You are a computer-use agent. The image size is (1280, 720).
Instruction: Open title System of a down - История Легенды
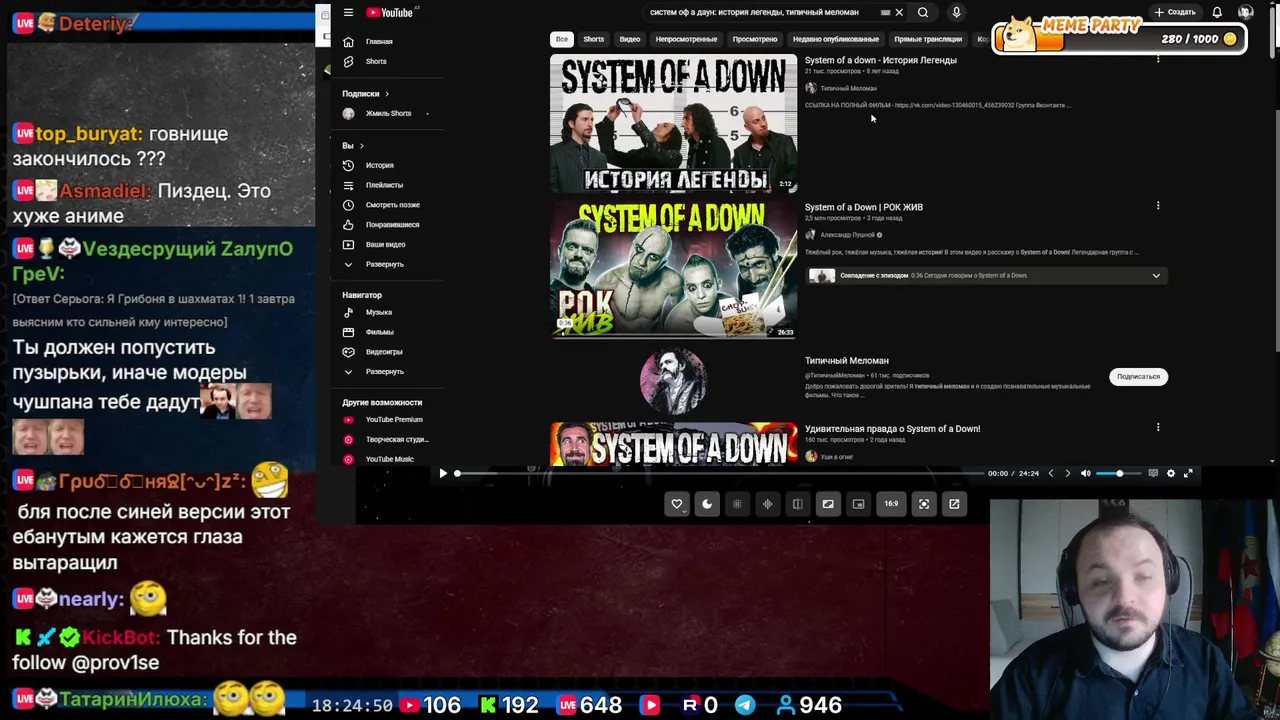tap(881, 60)
